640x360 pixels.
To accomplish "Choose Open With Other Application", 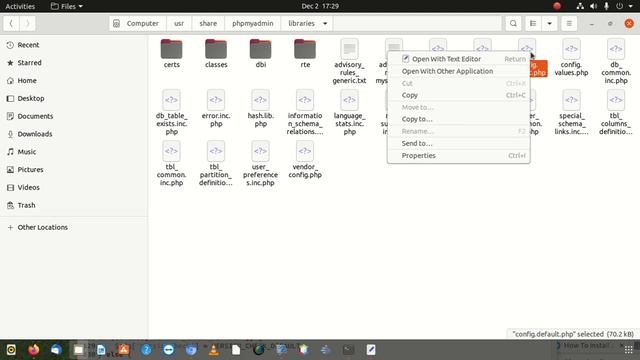I will [x=459, y=71].
